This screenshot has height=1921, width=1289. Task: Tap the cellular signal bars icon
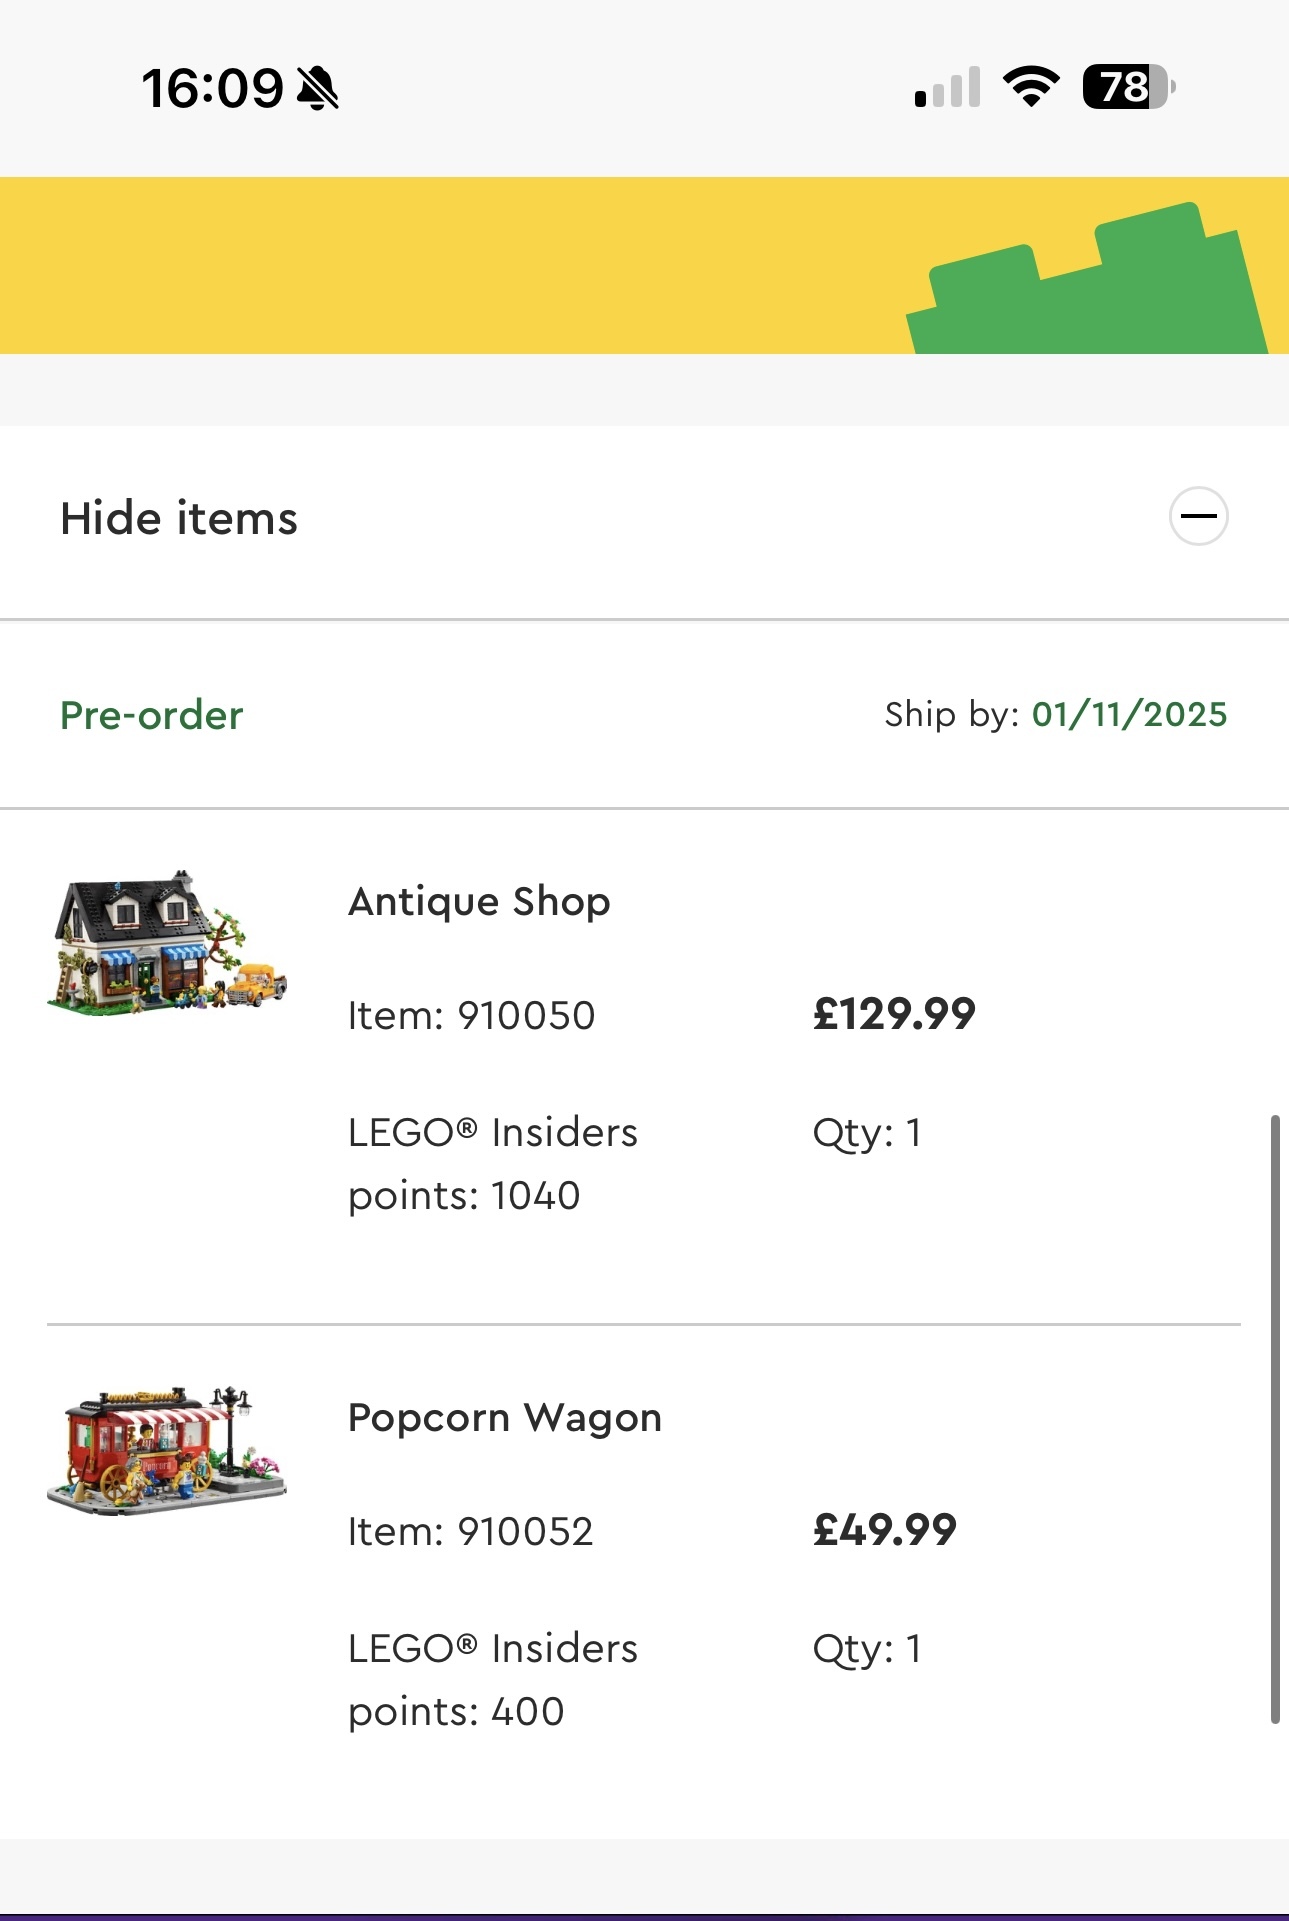click(947, 88)
